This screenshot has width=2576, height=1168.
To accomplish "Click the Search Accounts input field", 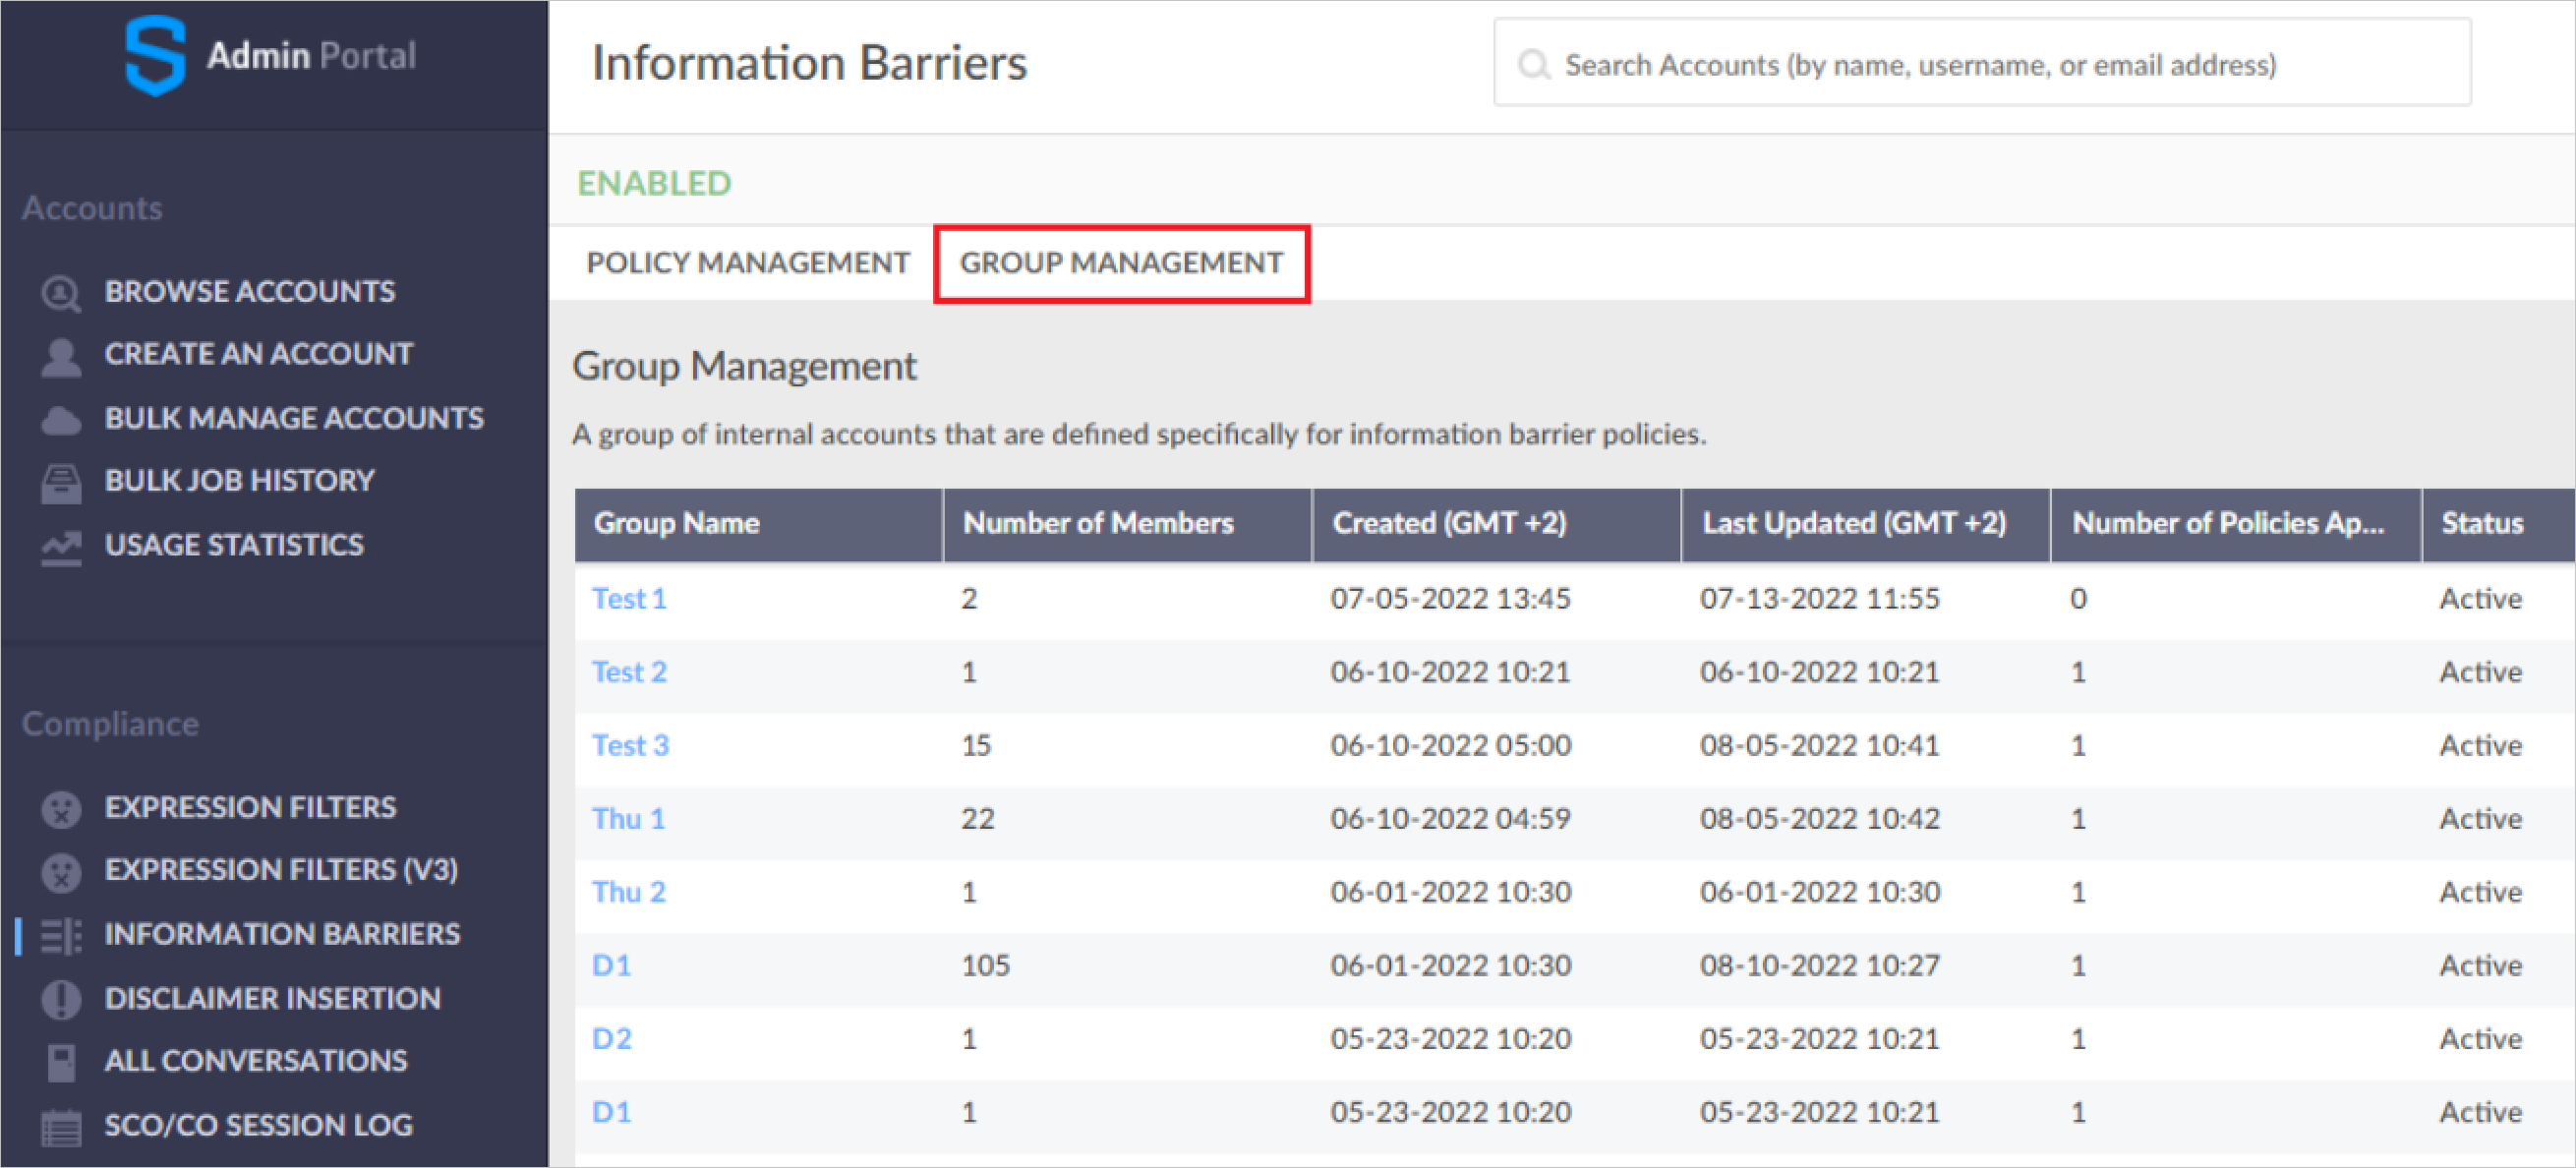I will 1982,63.
